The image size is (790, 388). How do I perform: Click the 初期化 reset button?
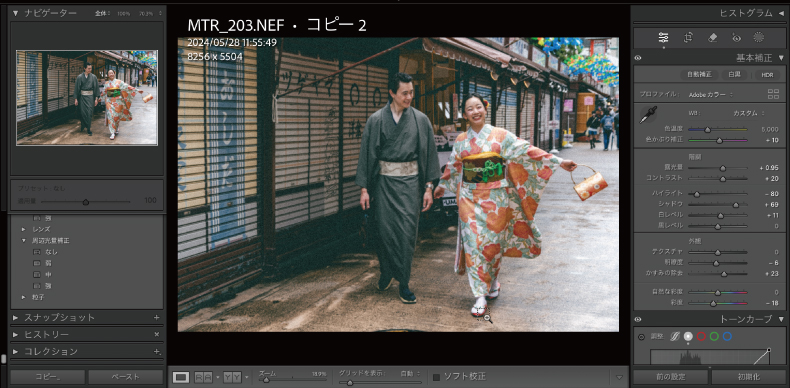point(750,377)
